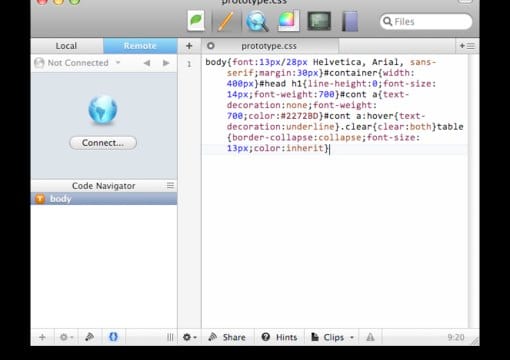This screenshot has width=510, height=360.
Task: Click the Files search field
Action: (426, 22)
